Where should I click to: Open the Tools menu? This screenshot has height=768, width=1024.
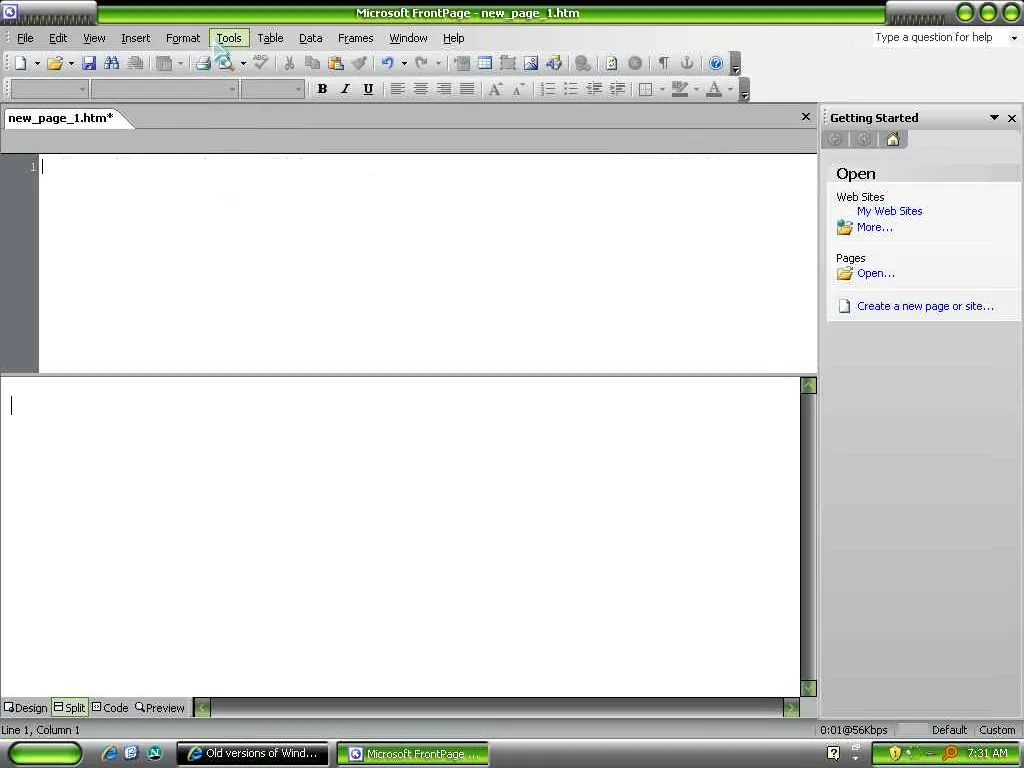click(229, 38)
